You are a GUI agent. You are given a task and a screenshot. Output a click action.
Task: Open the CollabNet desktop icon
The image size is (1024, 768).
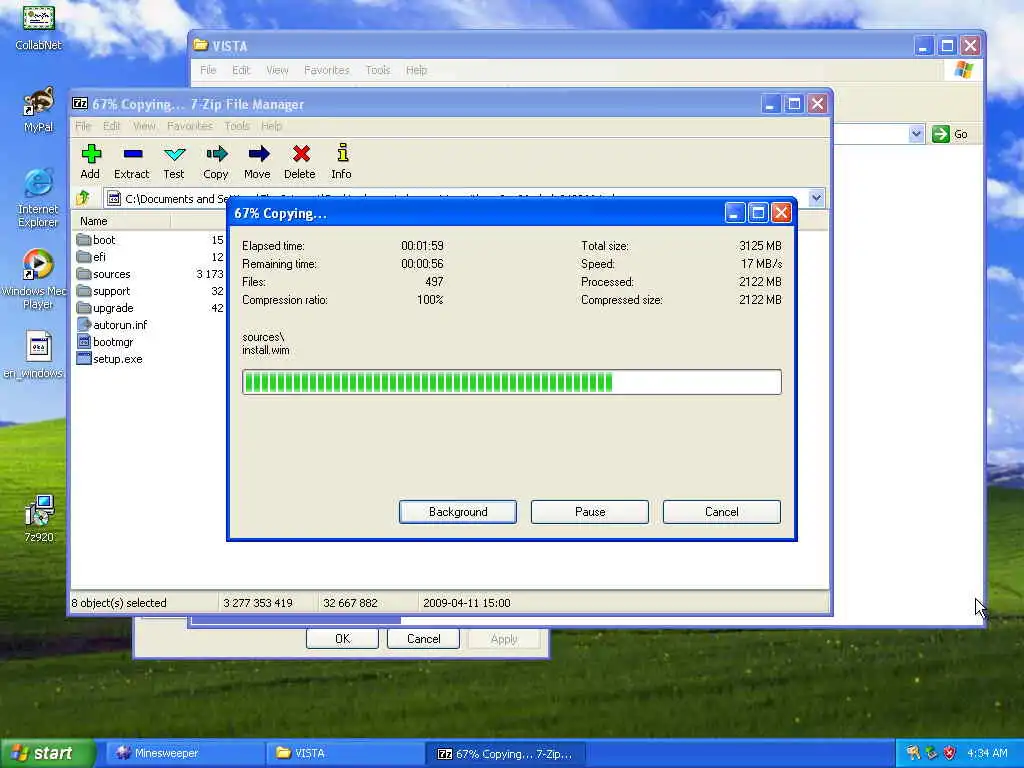coord(39,20)
